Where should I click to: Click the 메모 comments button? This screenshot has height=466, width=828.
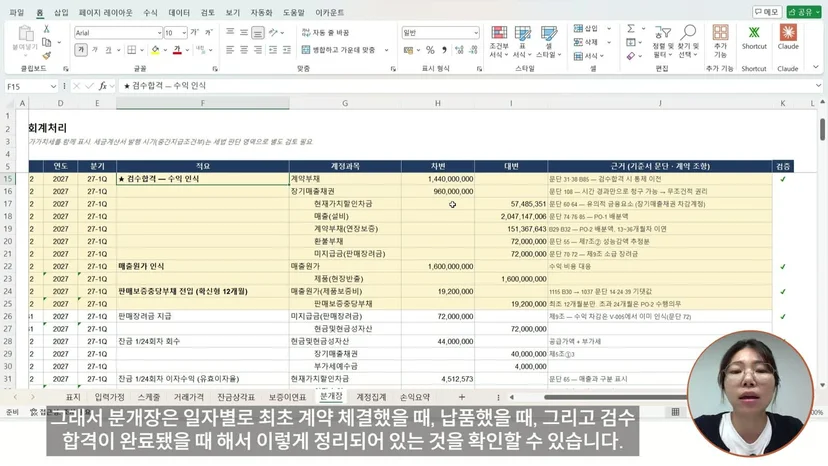767,12
